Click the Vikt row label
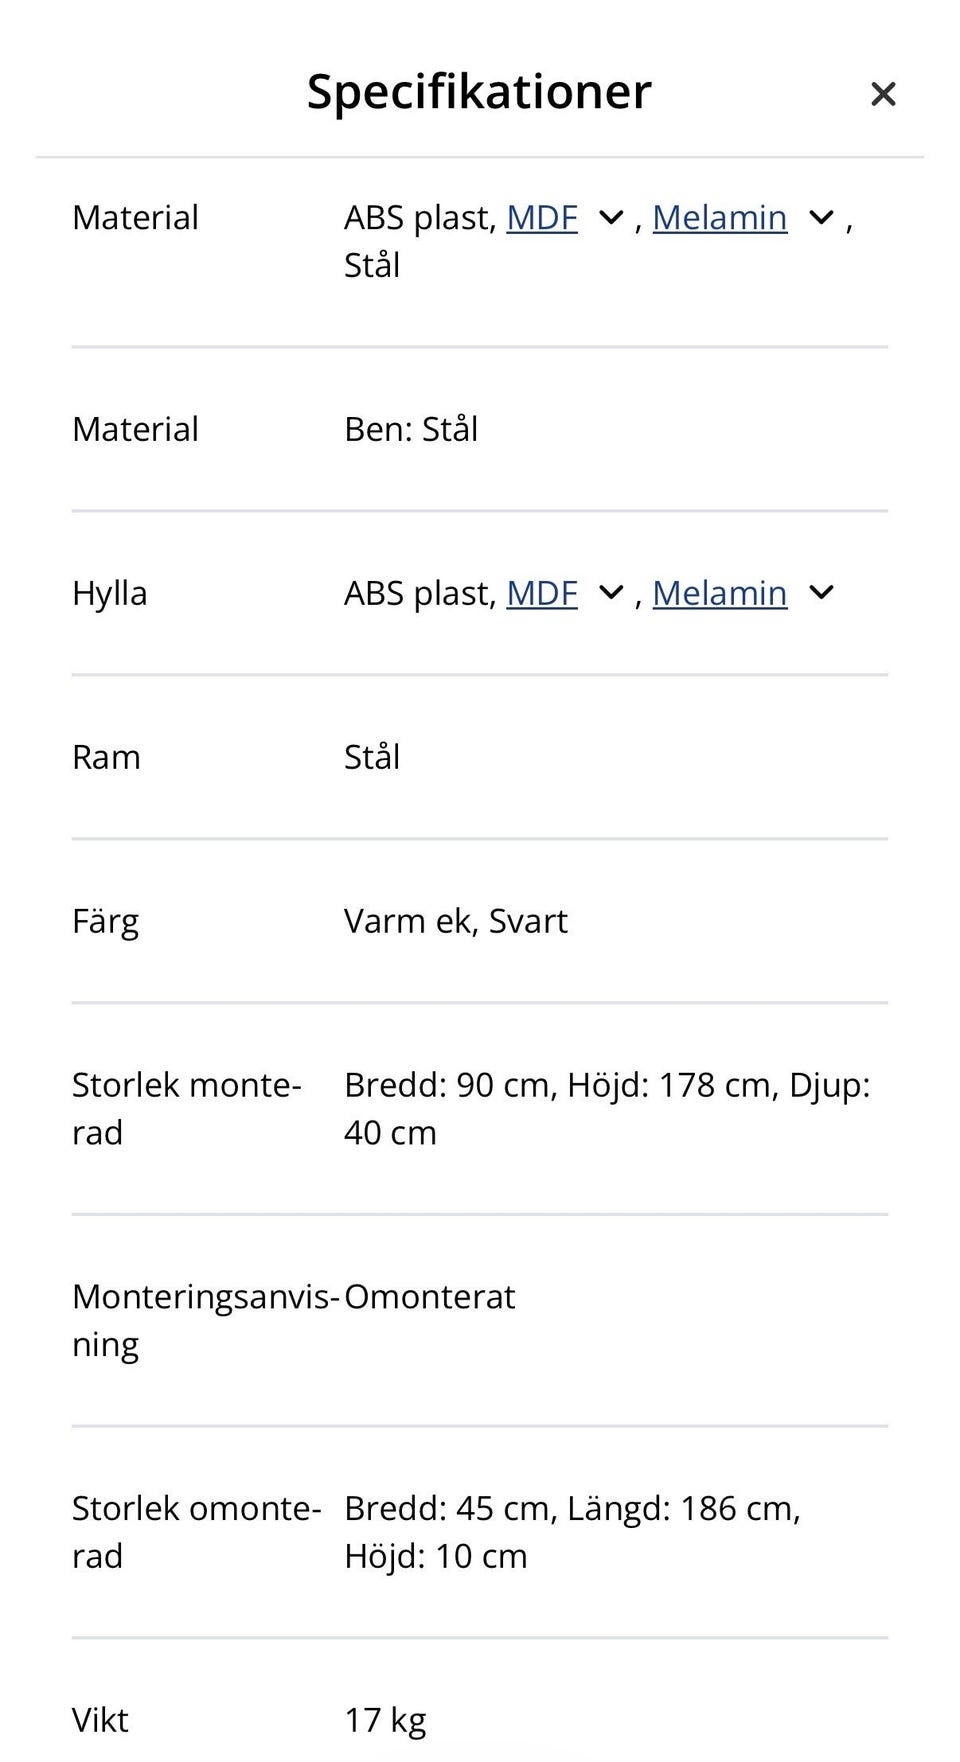Screen dimensions: 960x1762 [100, 1721]
